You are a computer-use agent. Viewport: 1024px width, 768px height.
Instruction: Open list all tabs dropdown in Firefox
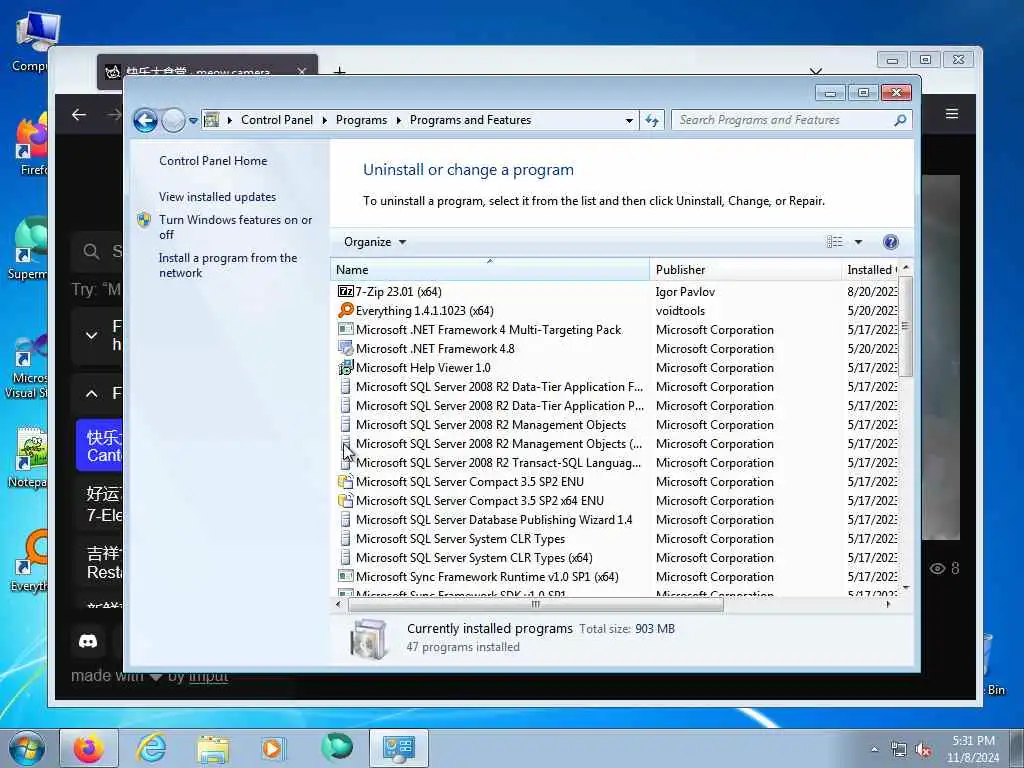coord(816,71)
